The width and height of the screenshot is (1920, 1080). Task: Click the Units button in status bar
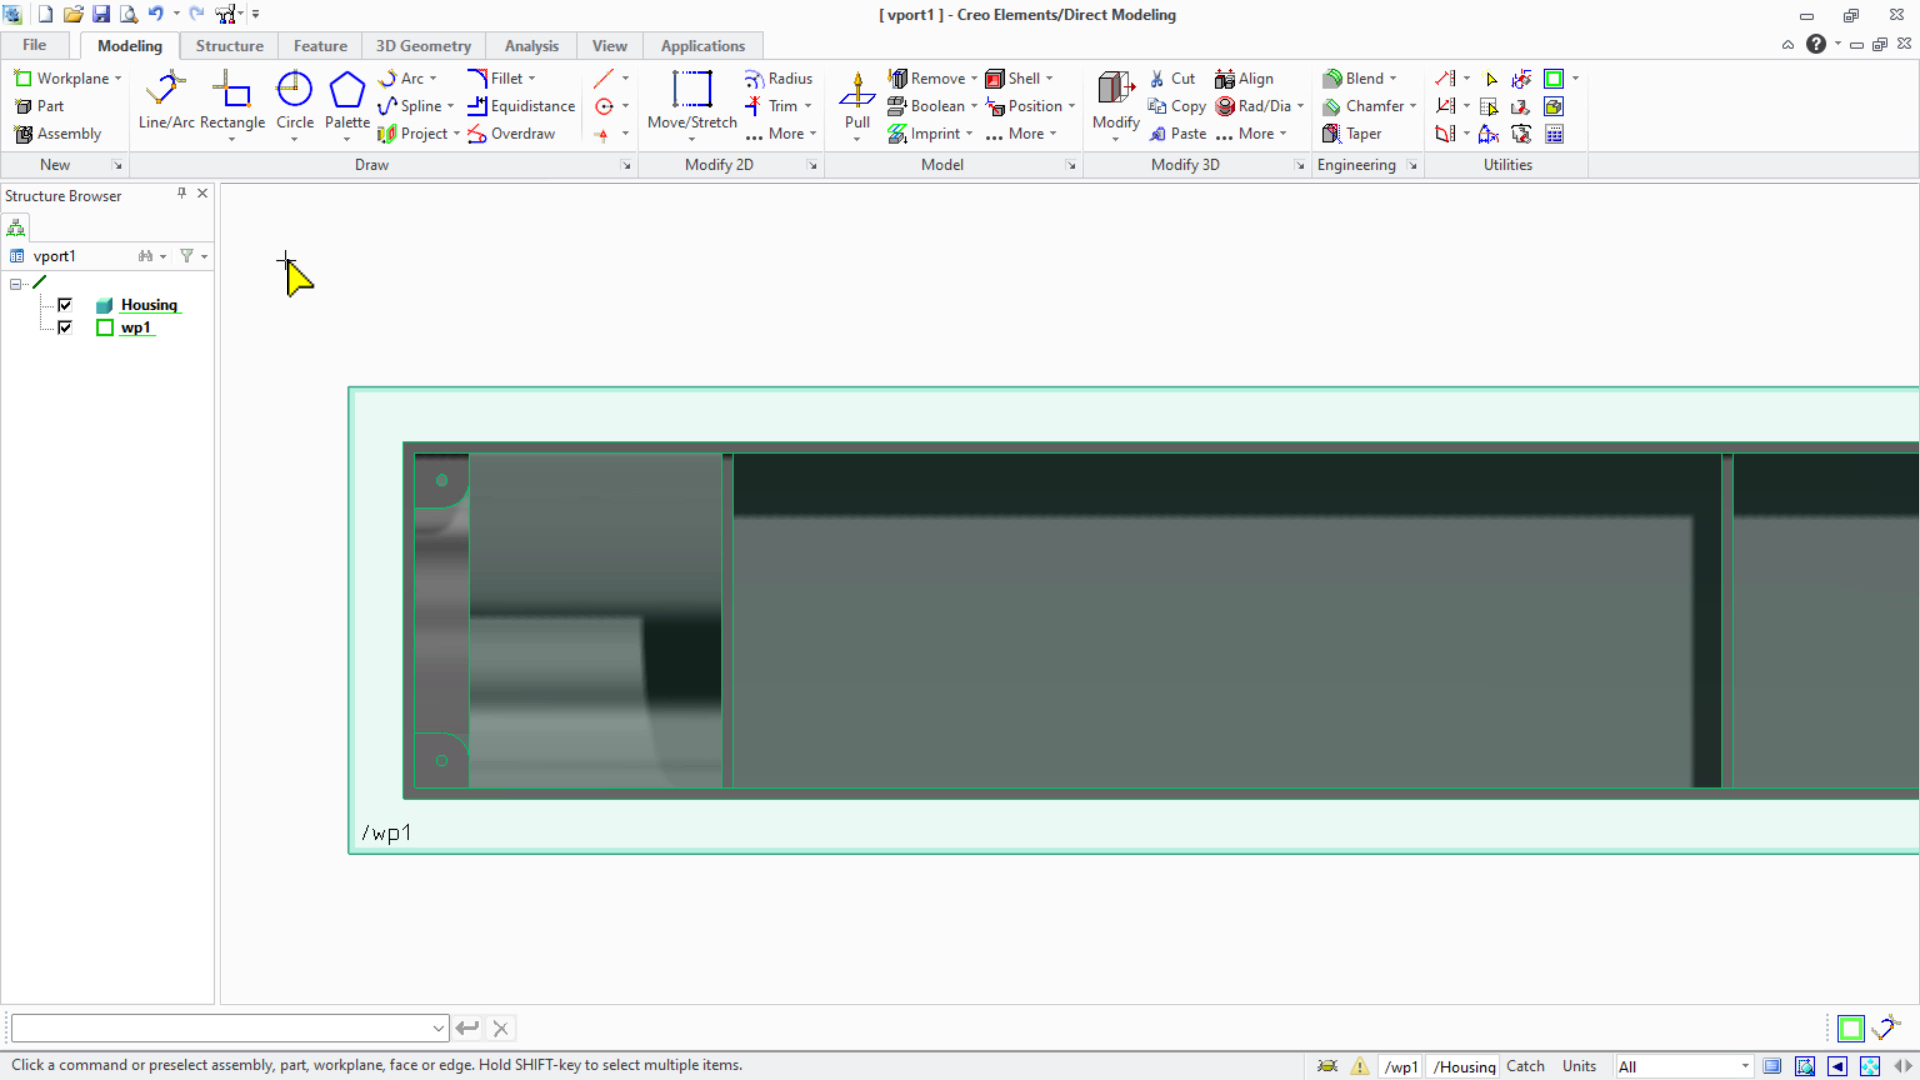point(1580,1066)
